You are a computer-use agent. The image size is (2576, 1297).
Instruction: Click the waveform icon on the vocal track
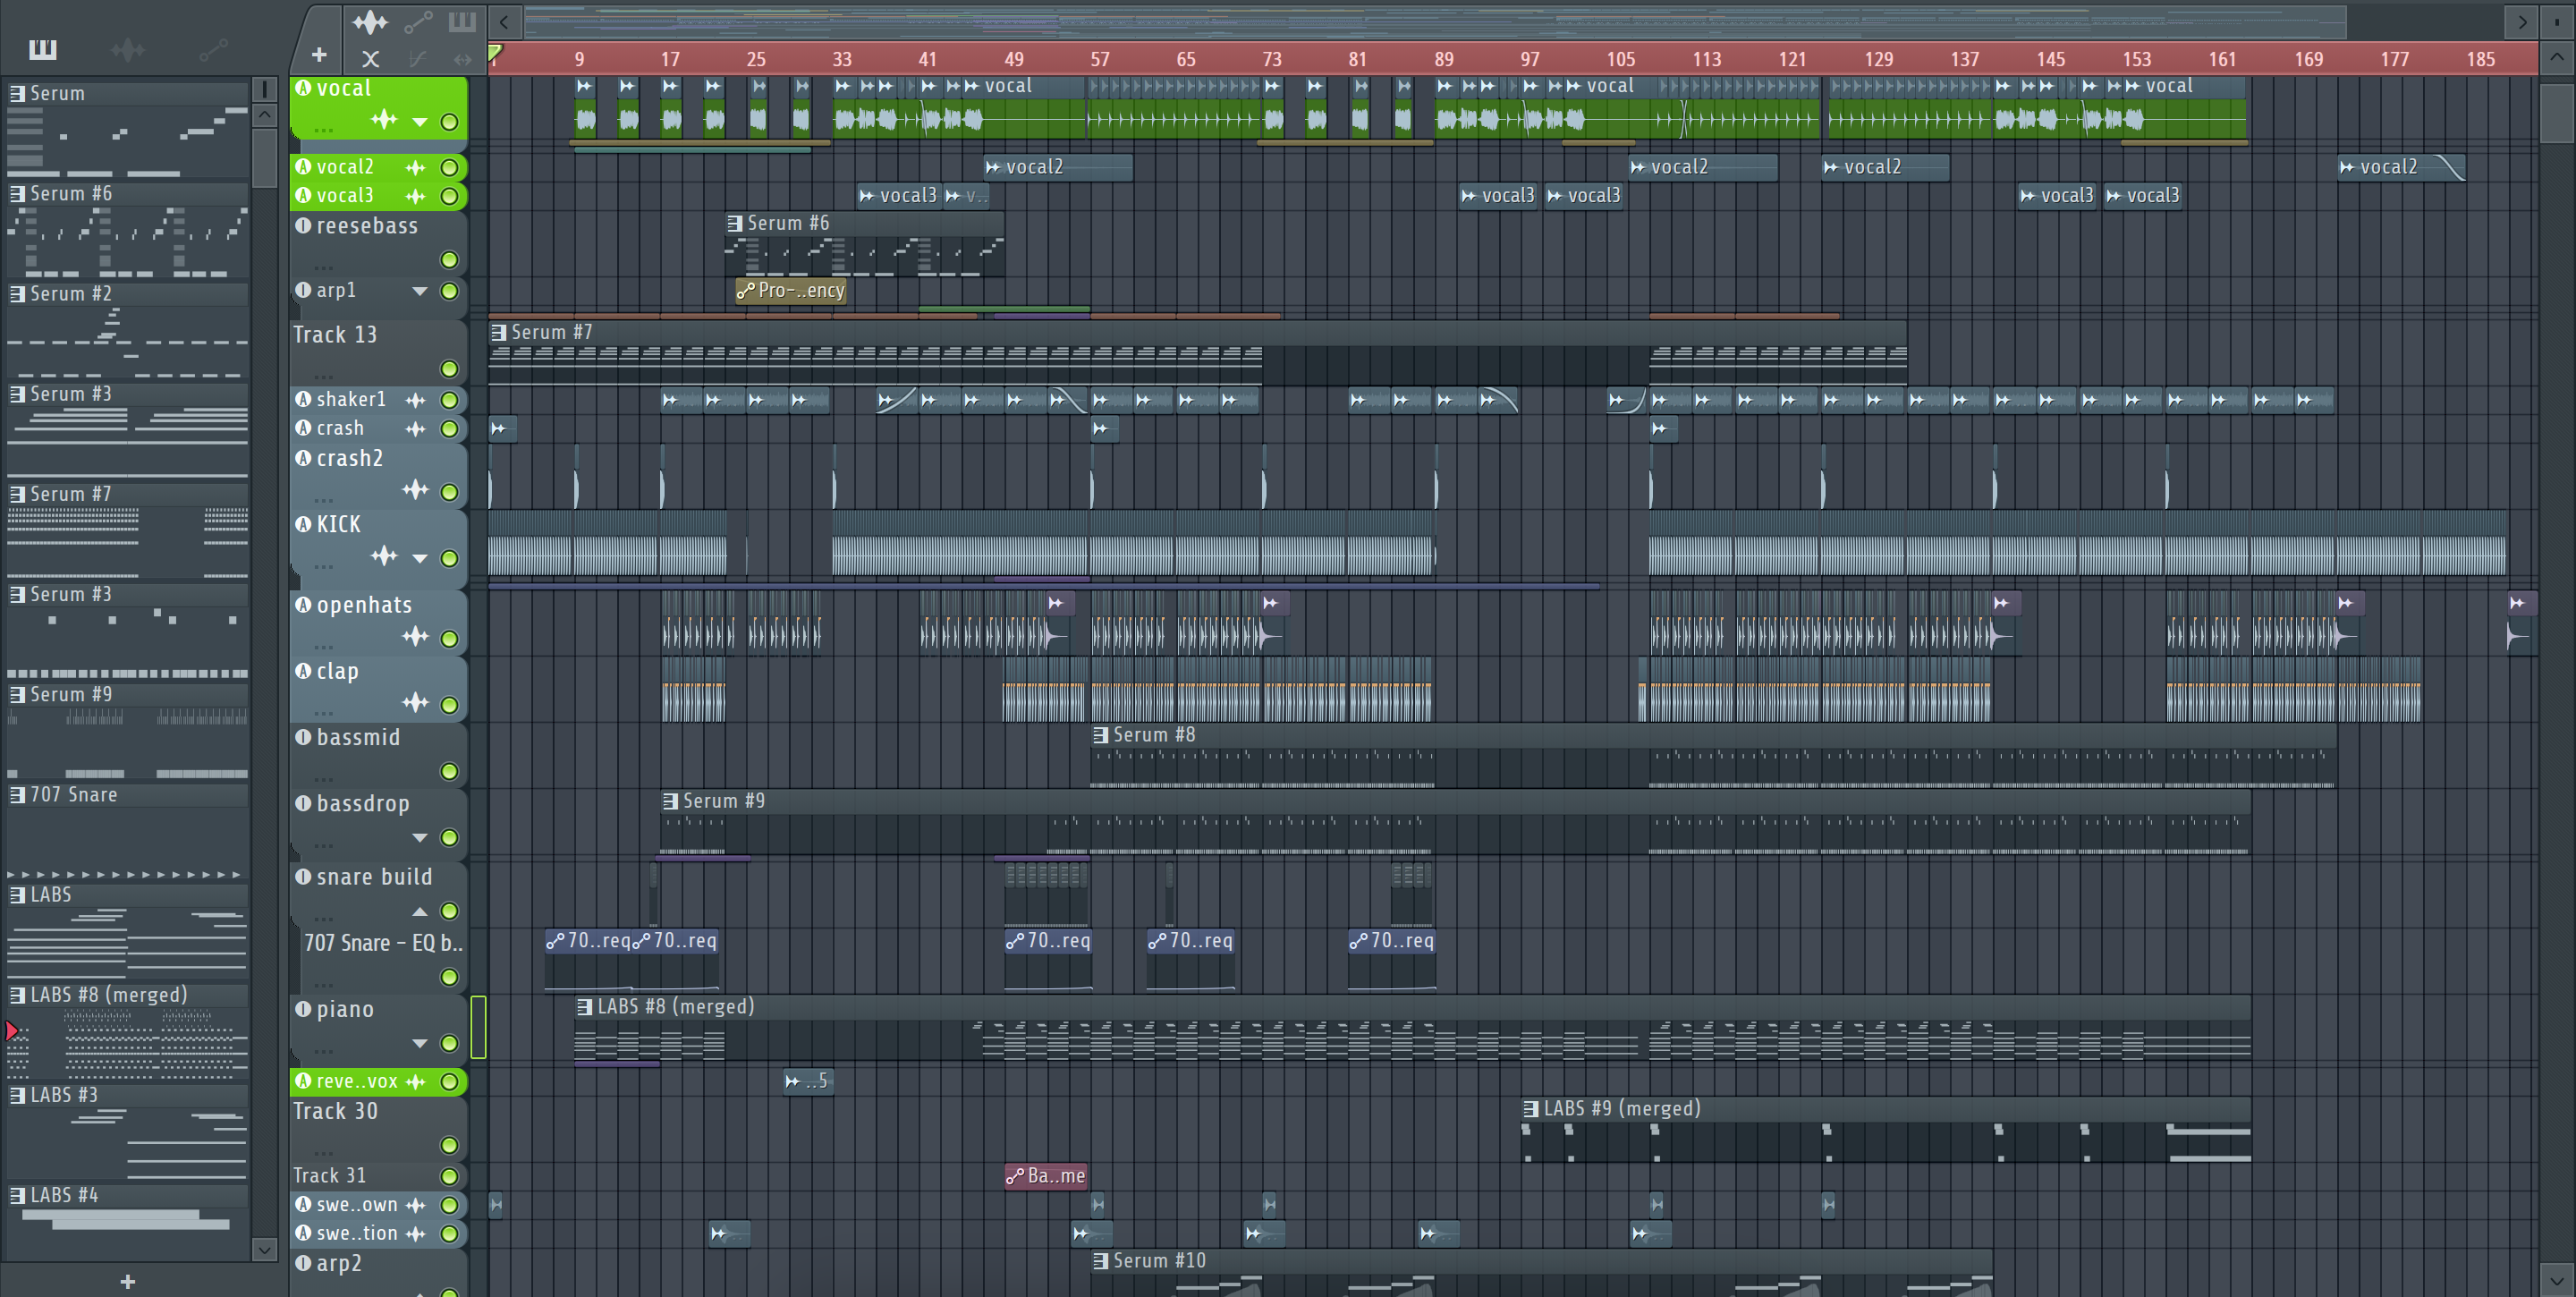click(384, 120)
